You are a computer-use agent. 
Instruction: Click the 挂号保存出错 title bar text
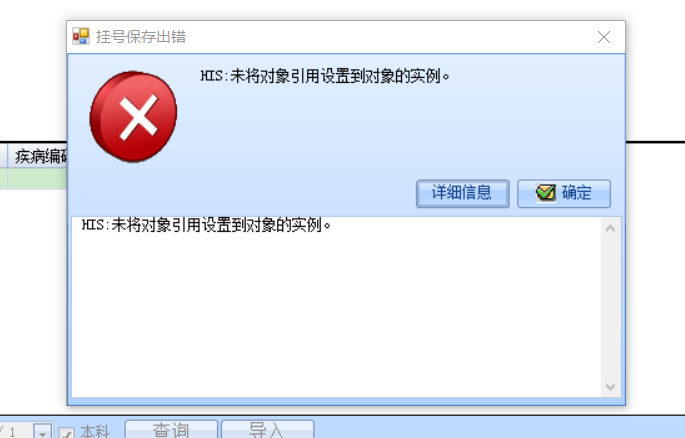click(x=141, y=37)
